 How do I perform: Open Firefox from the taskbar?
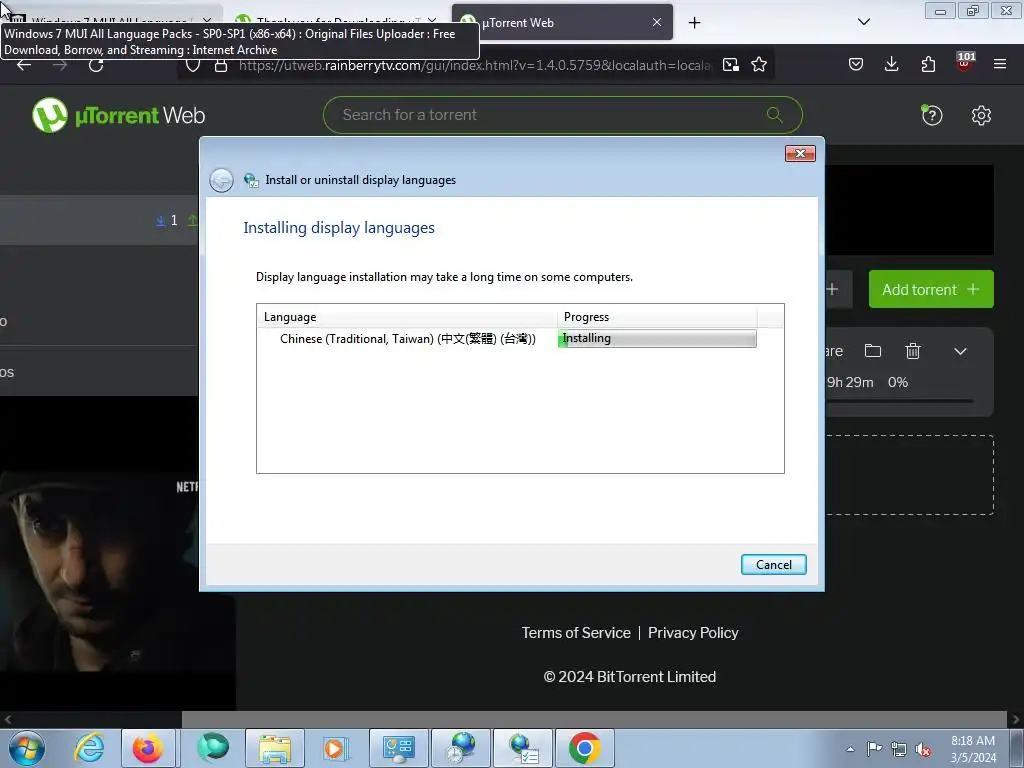click(148, 748)
